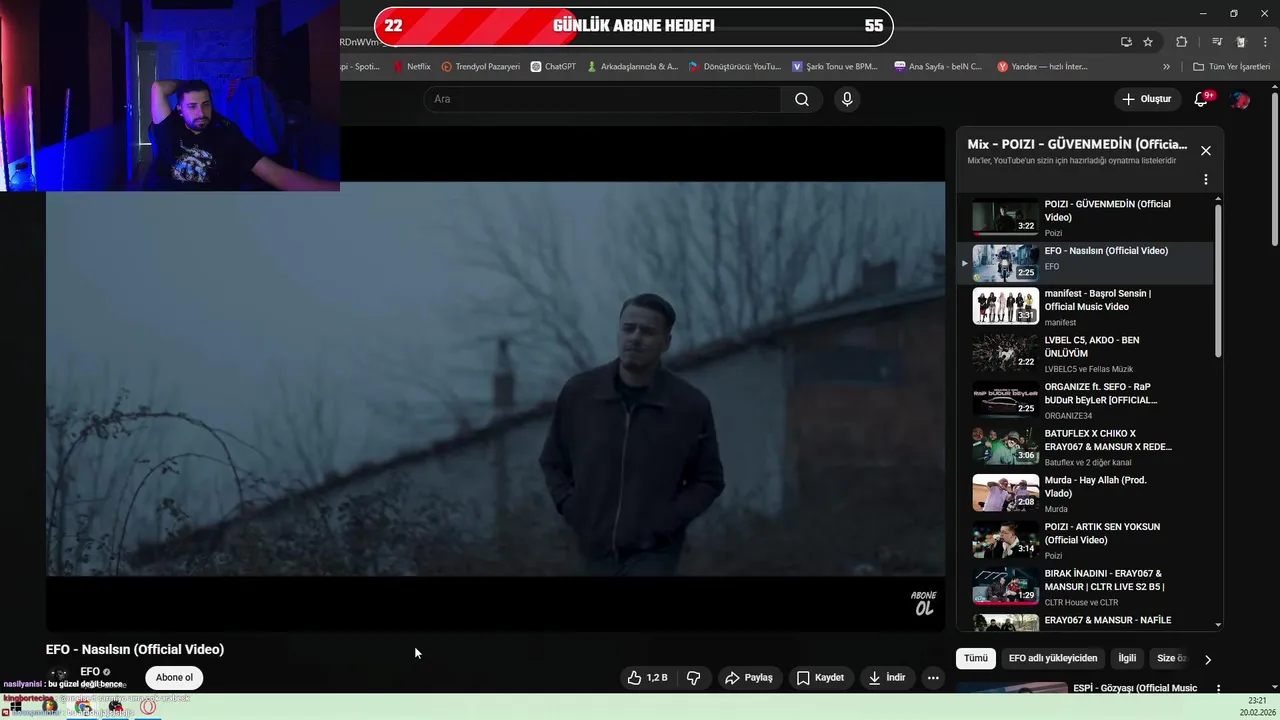Play POIZI - GÜVENMEDİN from playlist
1280x720 pixels.
(1085, 217)
